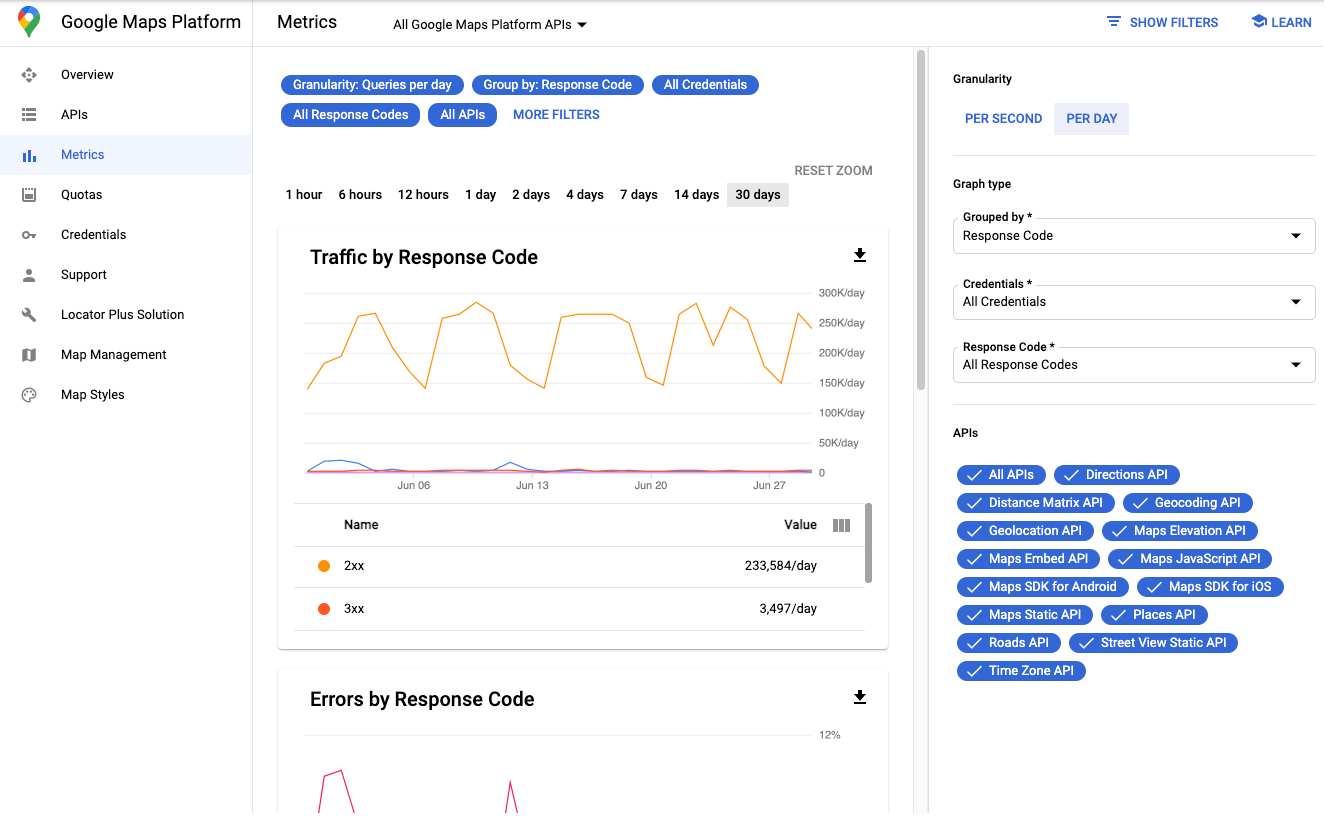Open the Grouped by dropdown
Viewport: 1326px width, 816px height.
[x=1134, y=236]
